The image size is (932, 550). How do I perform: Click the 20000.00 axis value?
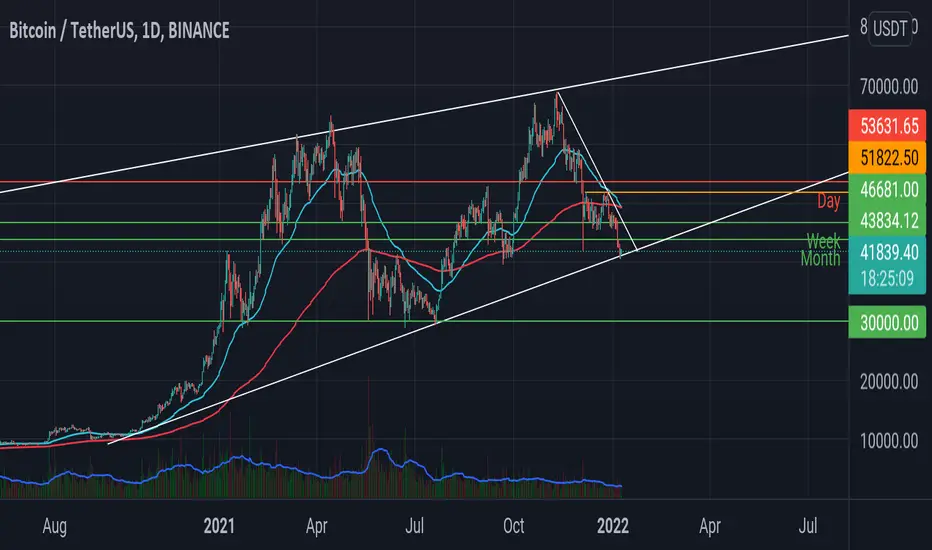click(x=889, y=382)
